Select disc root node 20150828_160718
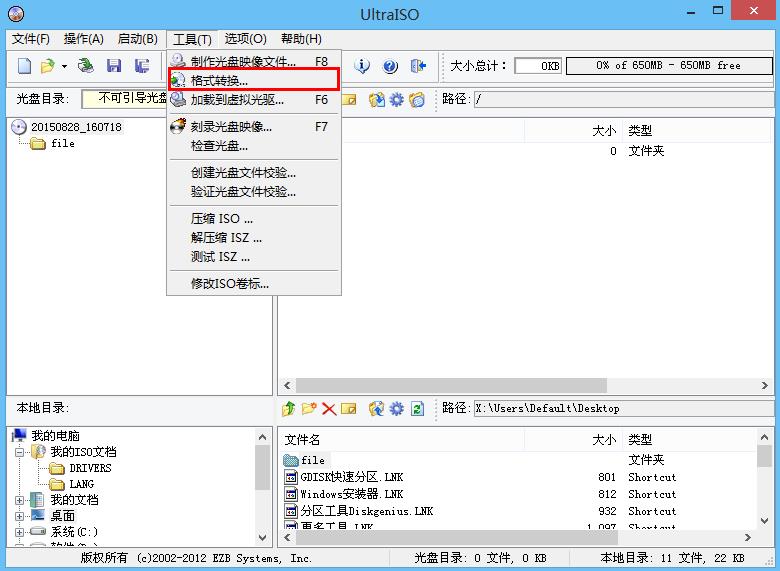Screen dimensions: 780x571 (76, 127)
